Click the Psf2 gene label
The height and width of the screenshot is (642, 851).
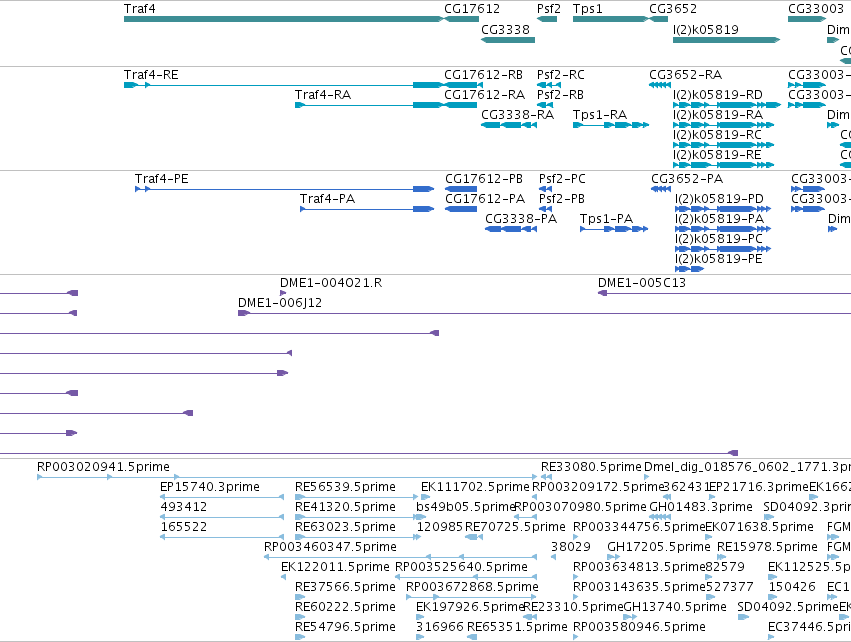click(x=549, y=9)
